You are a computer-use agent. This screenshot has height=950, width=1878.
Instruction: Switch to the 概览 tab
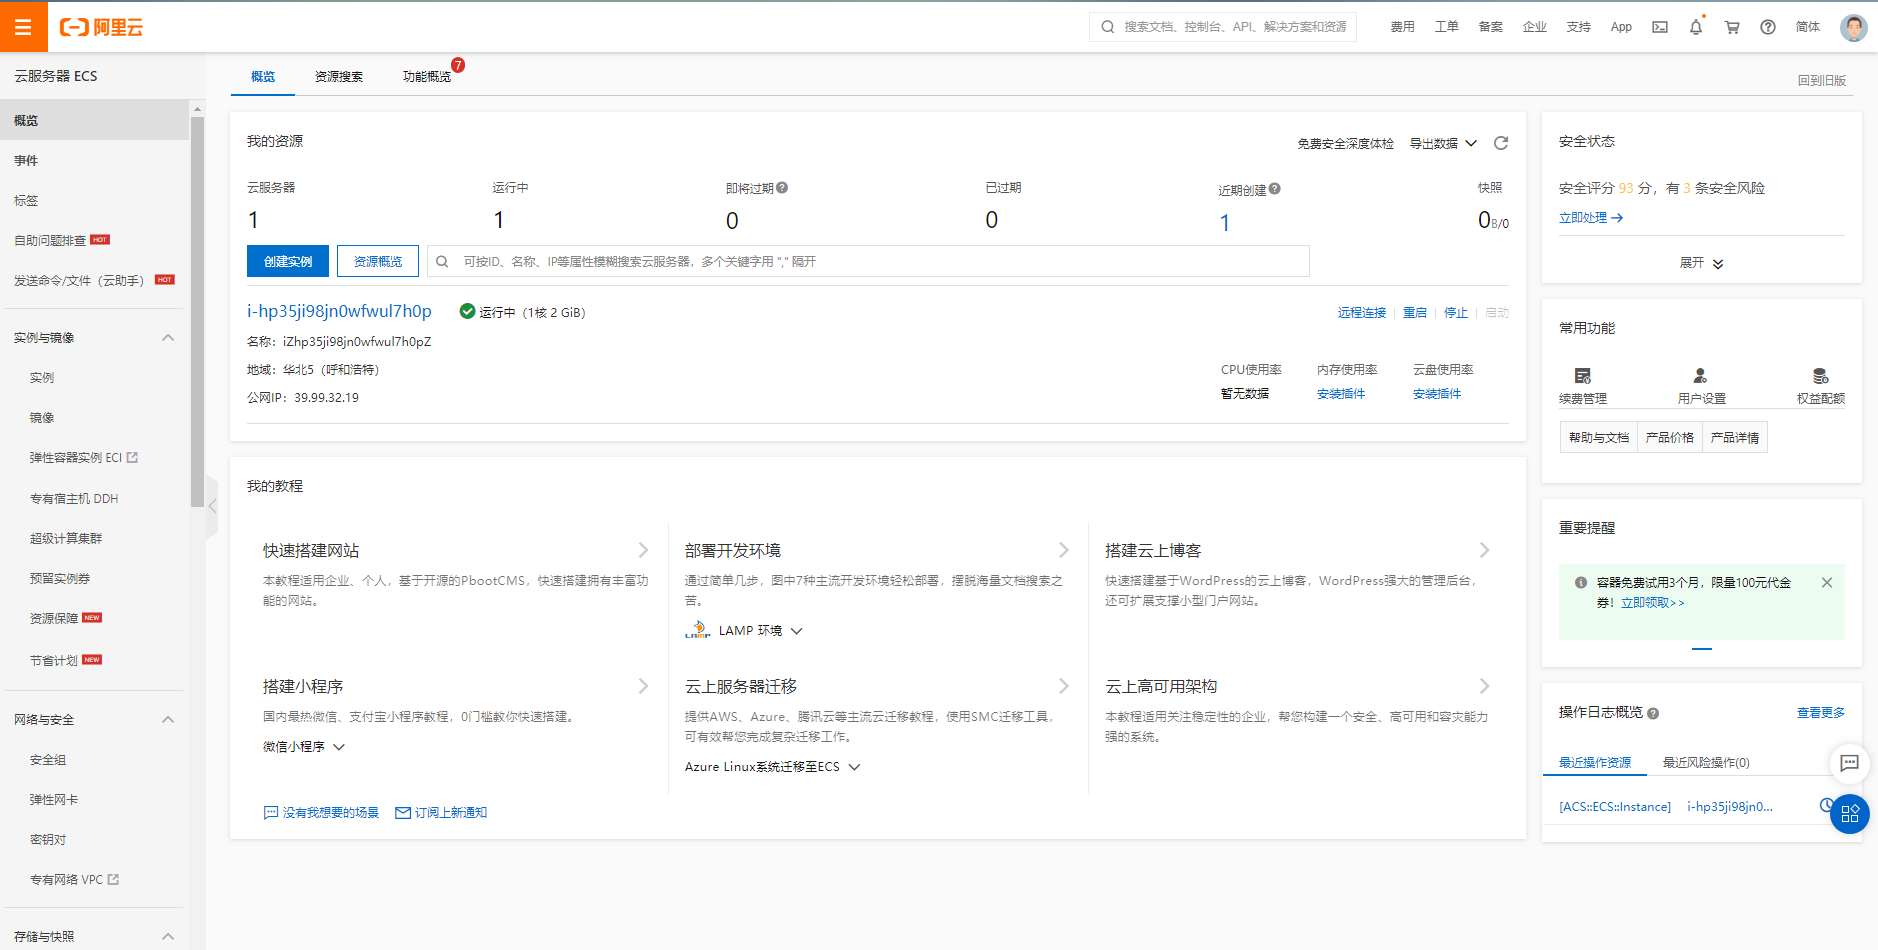pos(263,76)
